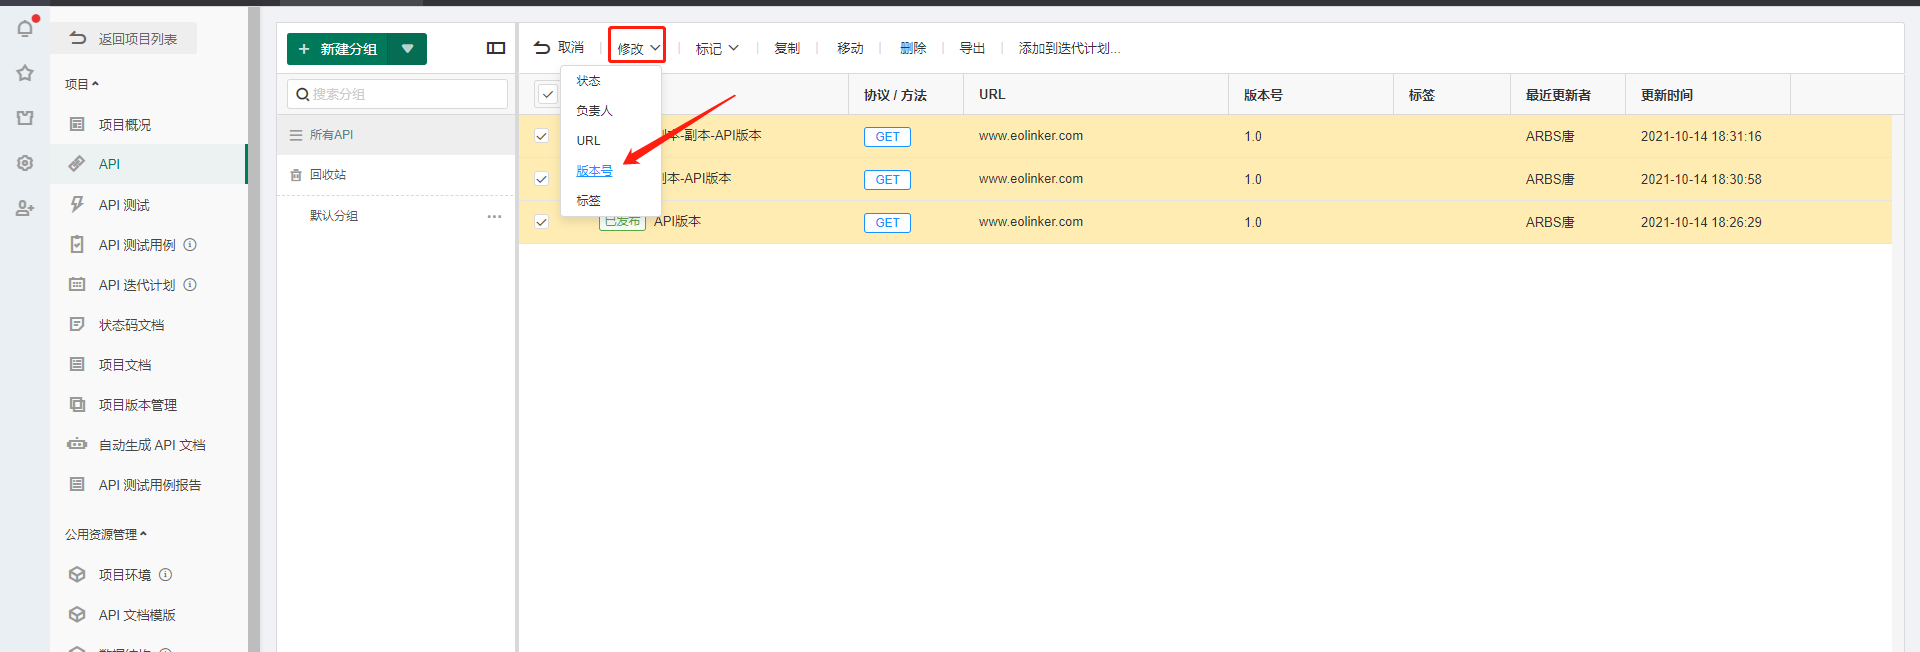The image size is (1920, 652).
Task: Return to project list
Action: (124, 39)
